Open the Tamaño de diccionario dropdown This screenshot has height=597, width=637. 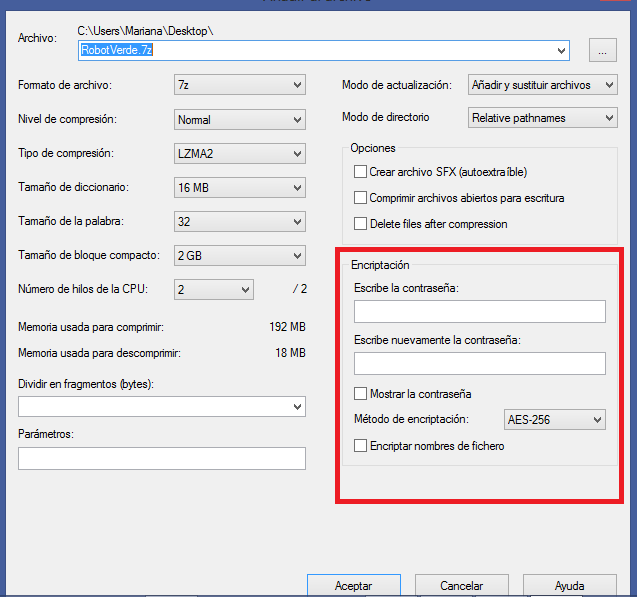point(240,188)
